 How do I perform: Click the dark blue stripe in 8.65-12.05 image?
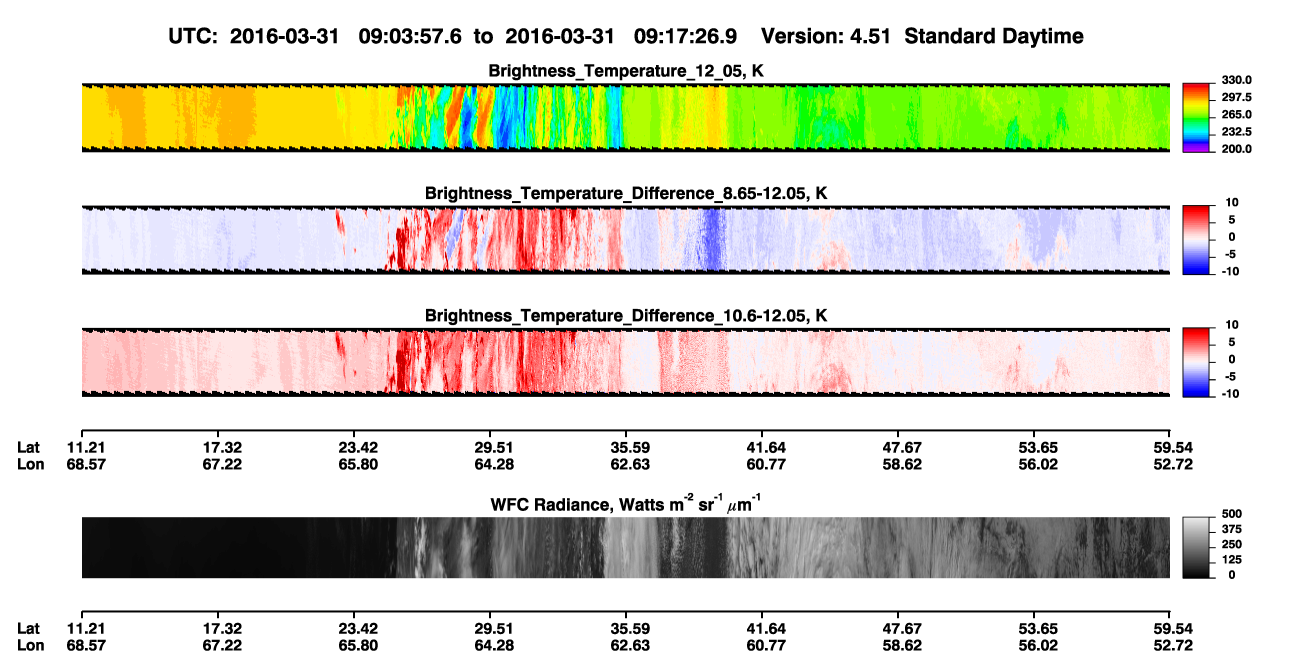pyautogui.click(x=710, y=238)
